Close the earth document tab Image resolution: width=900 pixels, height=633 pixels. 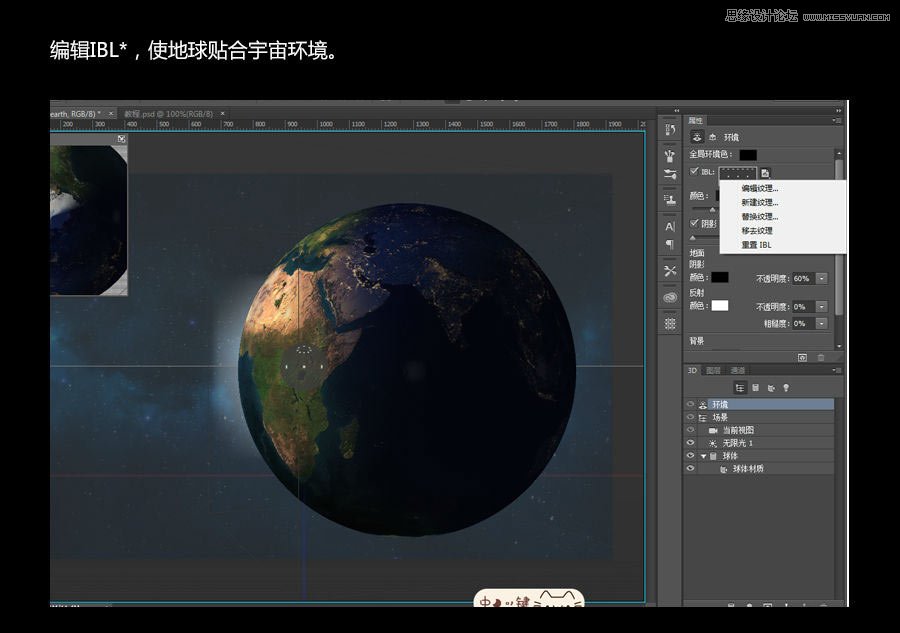coord(111,114)
